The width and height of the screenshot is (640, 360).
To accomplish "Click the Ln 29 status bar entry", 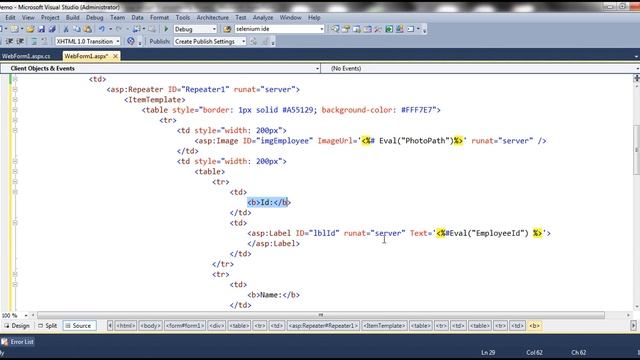I will coord(488,353).
